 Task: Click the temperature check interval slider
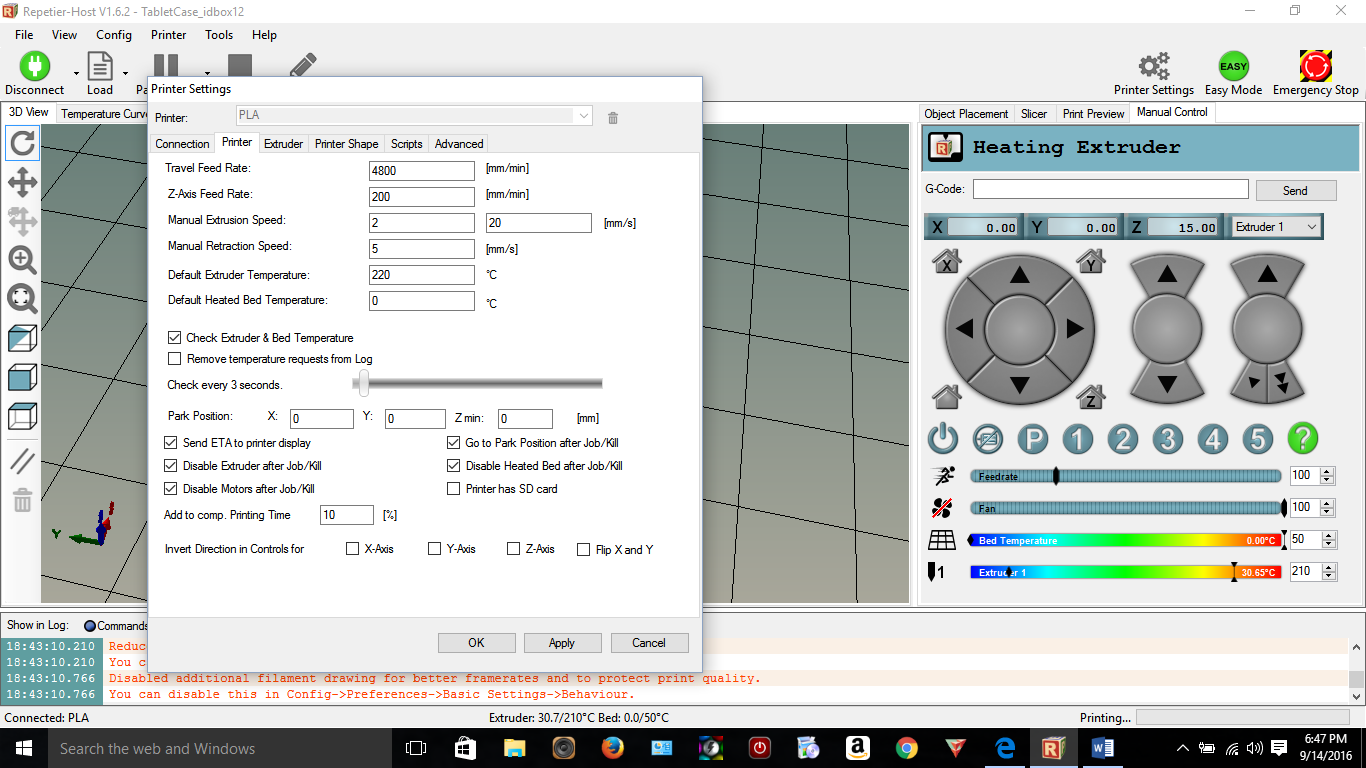(x=363, y=383)
